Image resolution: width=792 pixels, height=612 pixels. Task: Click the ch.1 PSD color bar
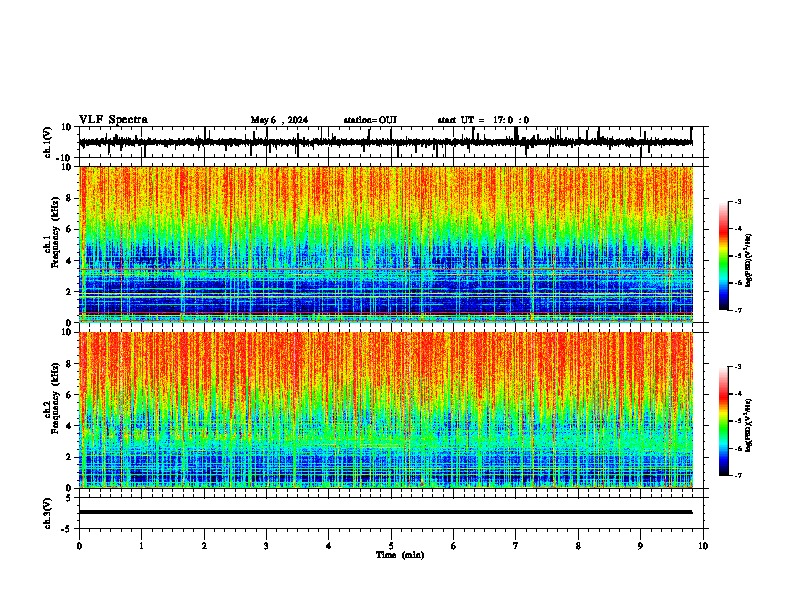click(724, 256)
